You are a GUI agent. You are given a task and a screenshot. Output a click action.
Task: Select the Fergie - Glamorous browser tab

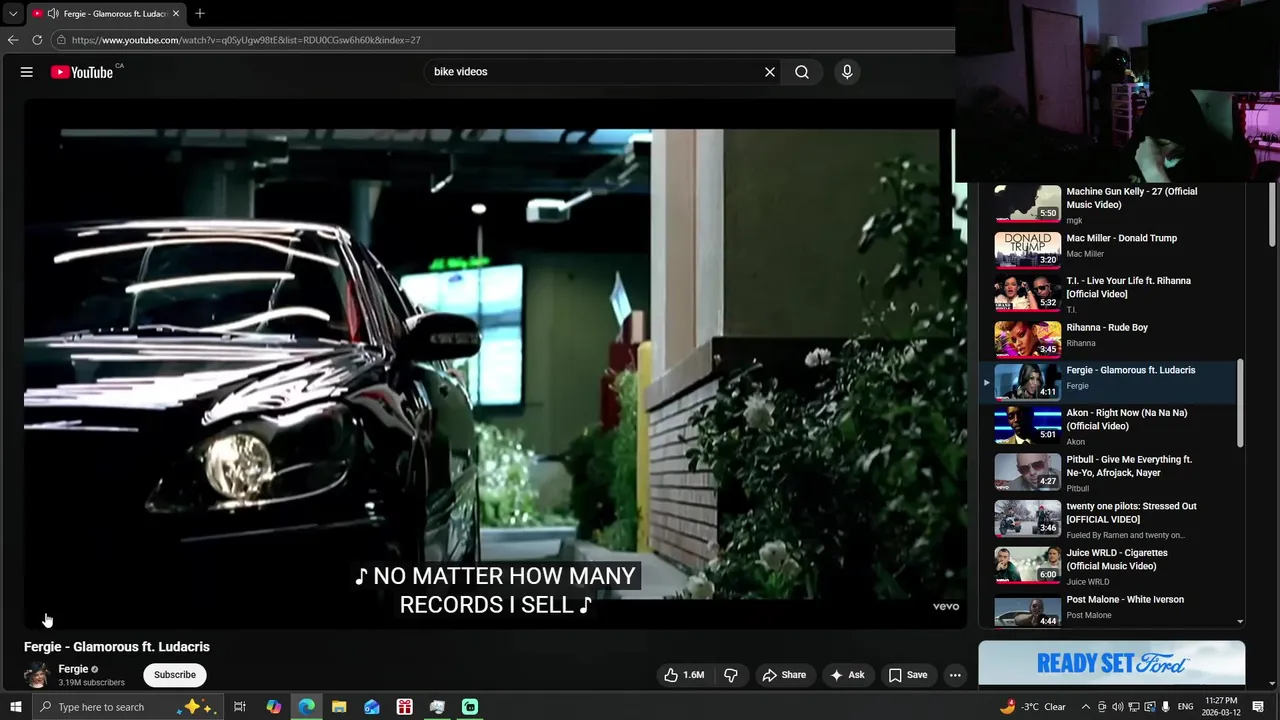point(107,14)
